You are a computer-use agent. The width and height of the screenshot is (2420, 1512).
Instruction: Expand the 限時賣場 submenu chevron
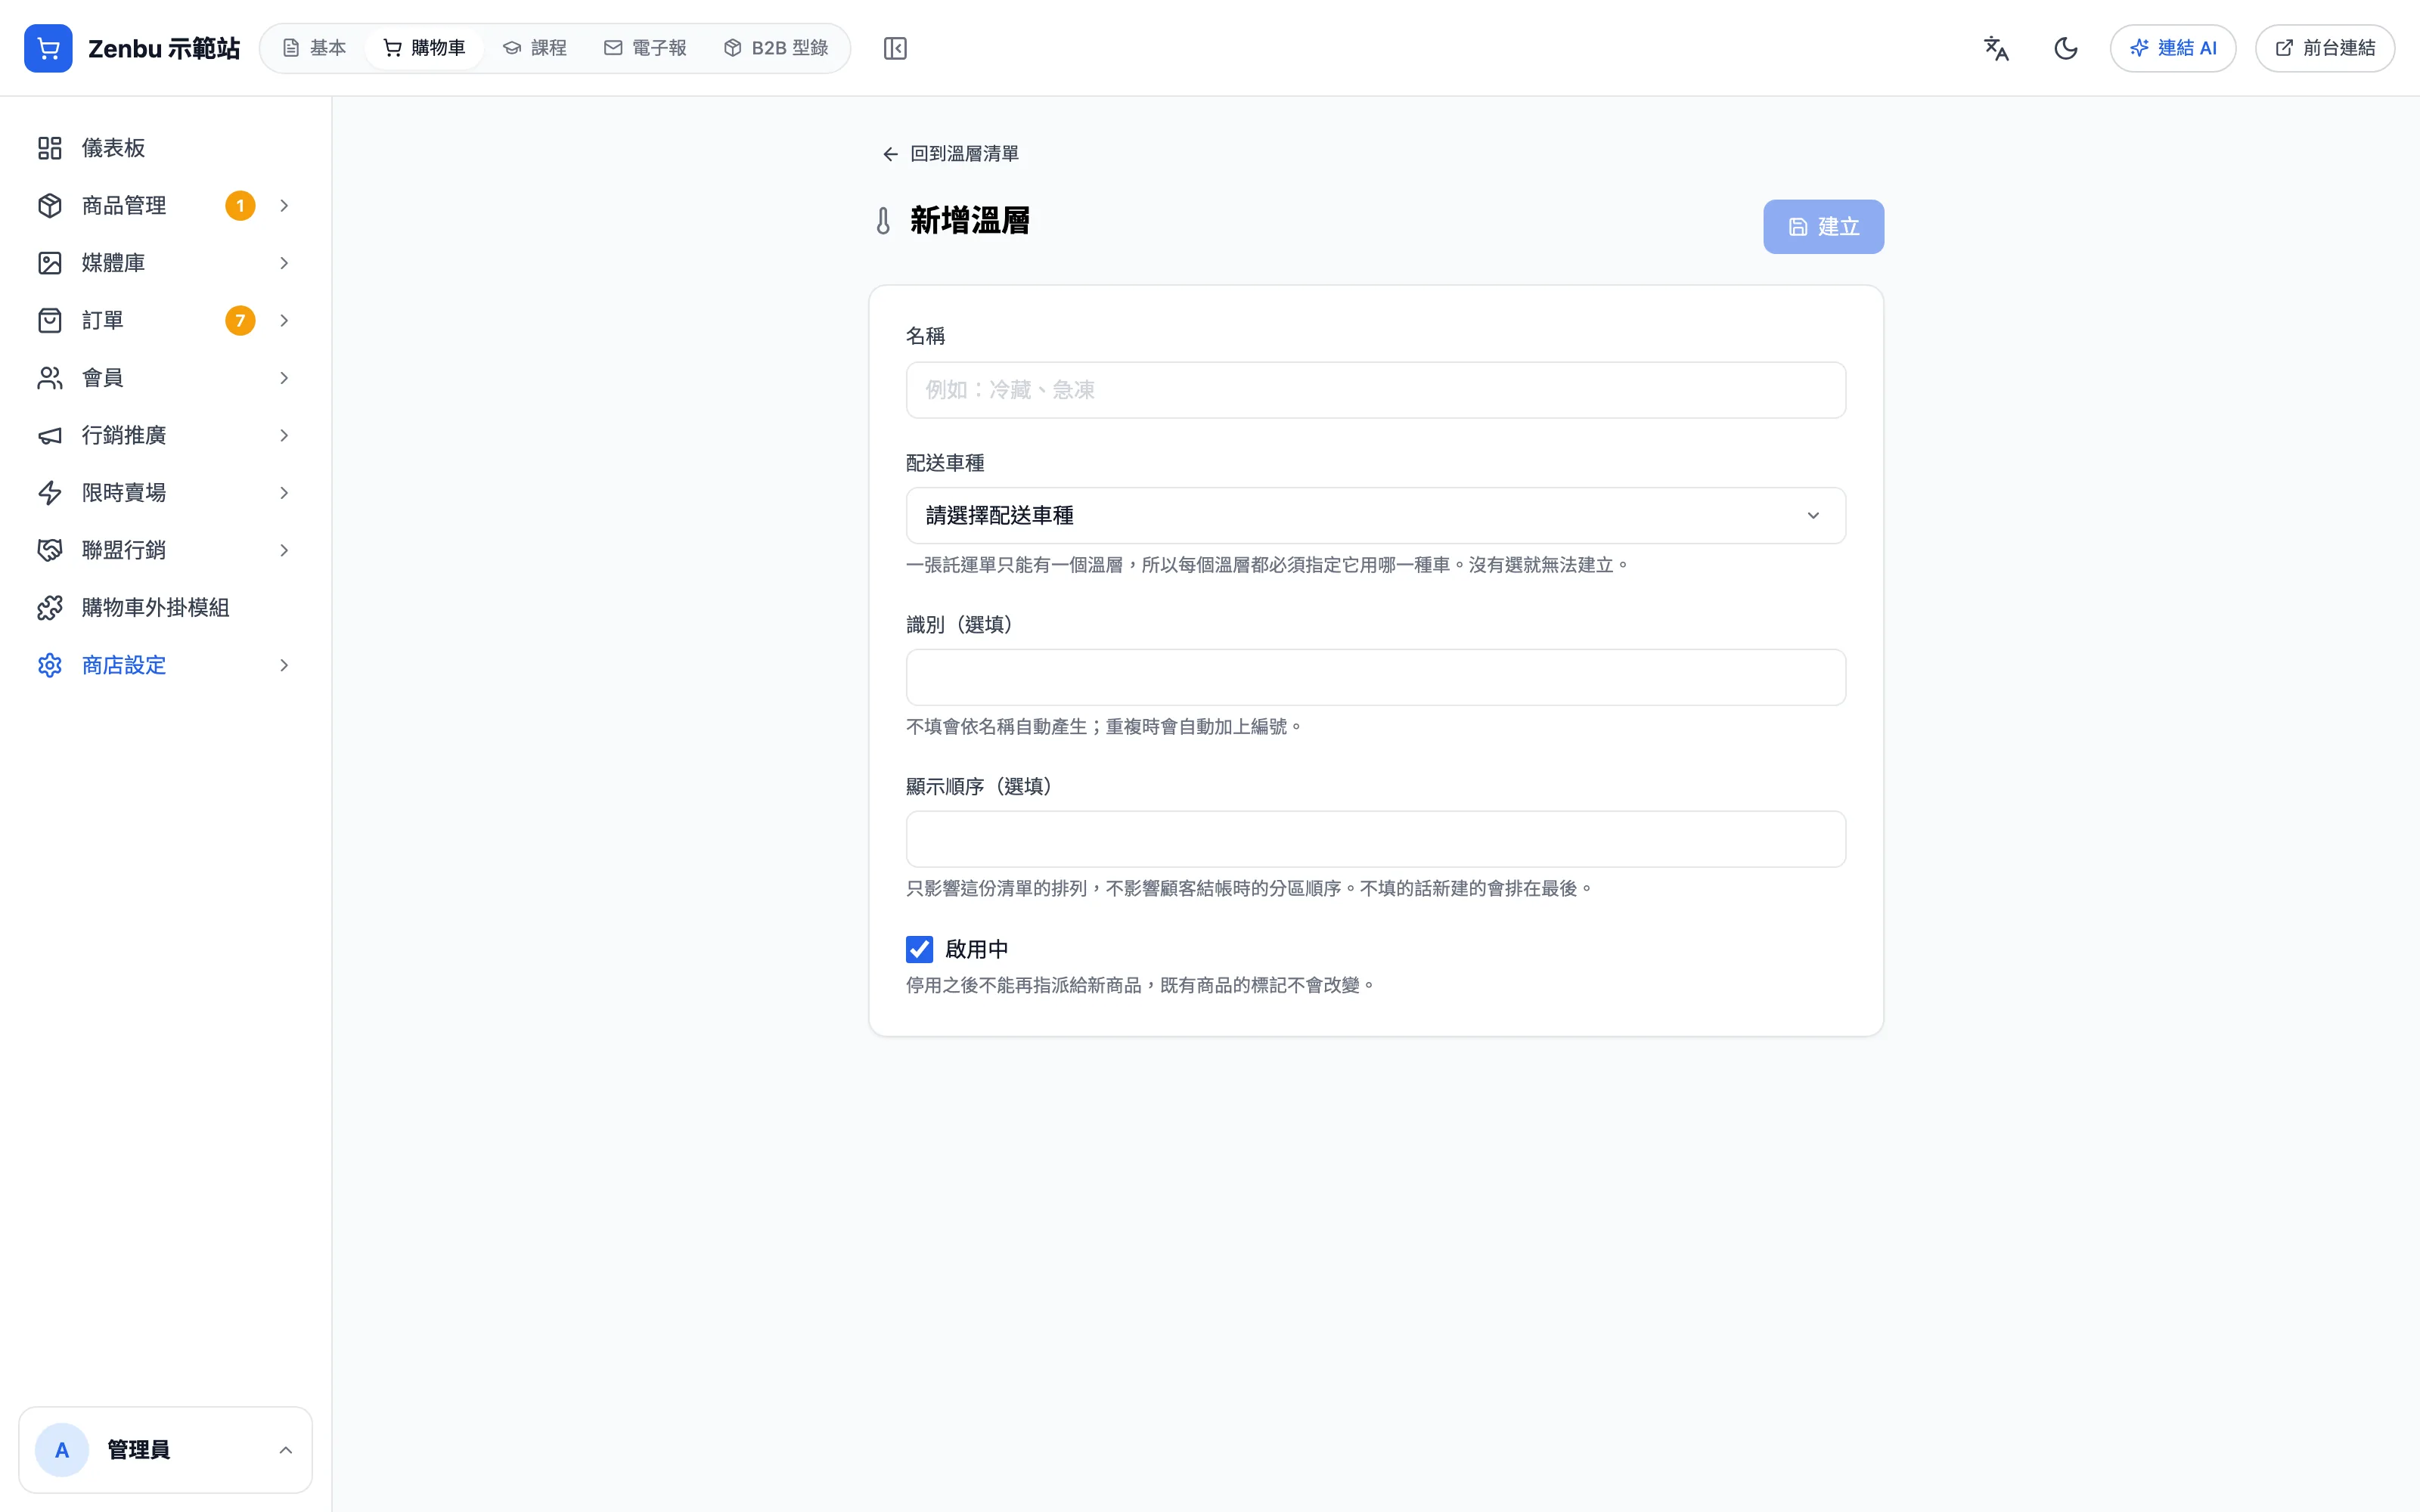coord(284,493)
